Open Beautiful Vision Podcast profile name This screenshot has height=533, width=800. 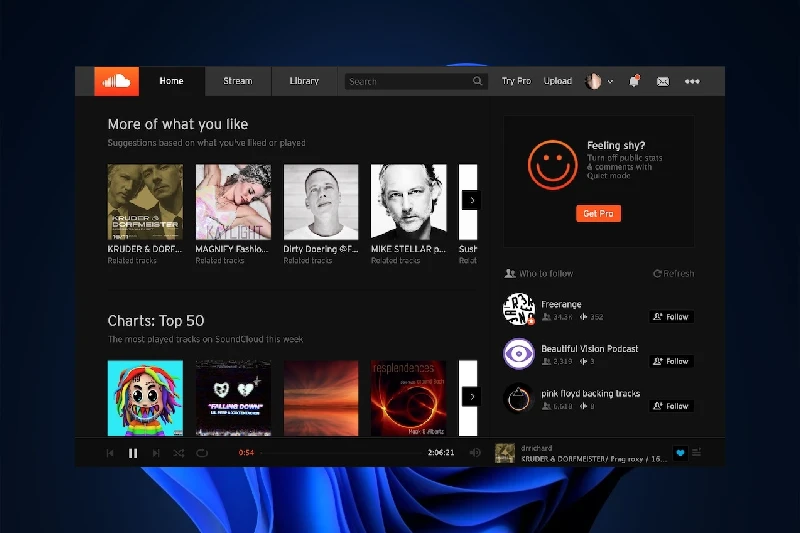(x=590, y=349)
